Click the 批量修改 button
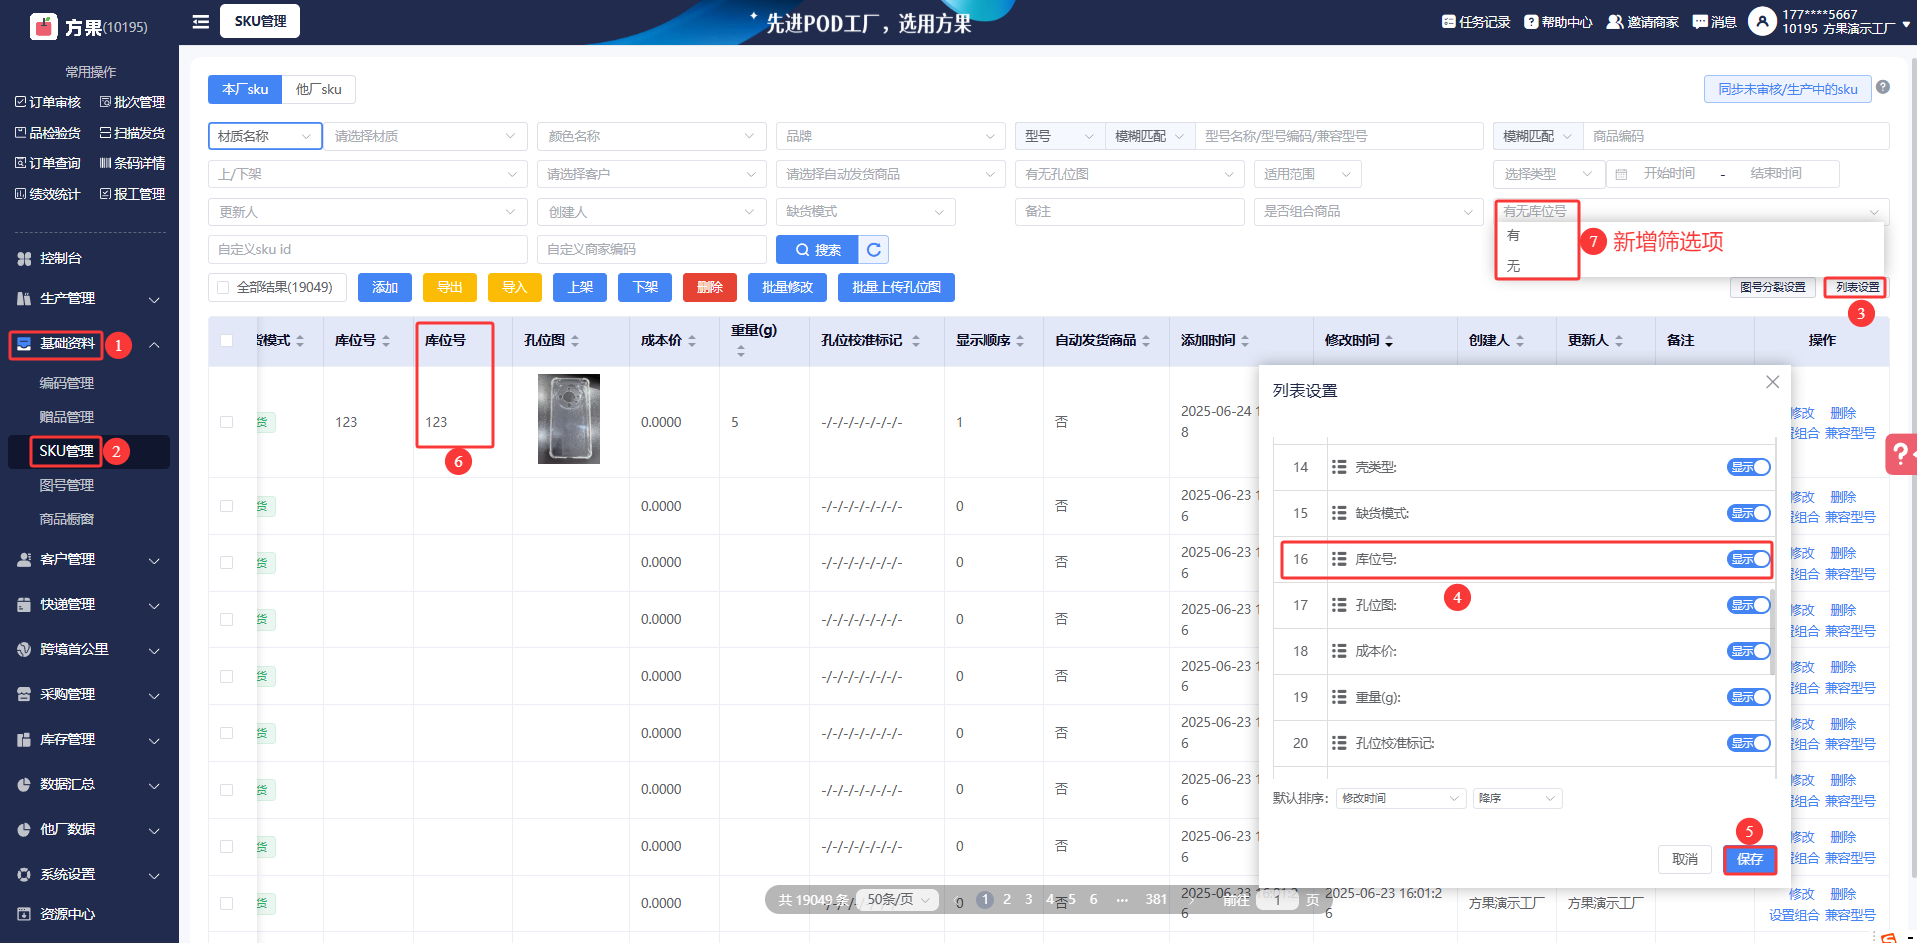1917x943 pixels. coord(787,287)
